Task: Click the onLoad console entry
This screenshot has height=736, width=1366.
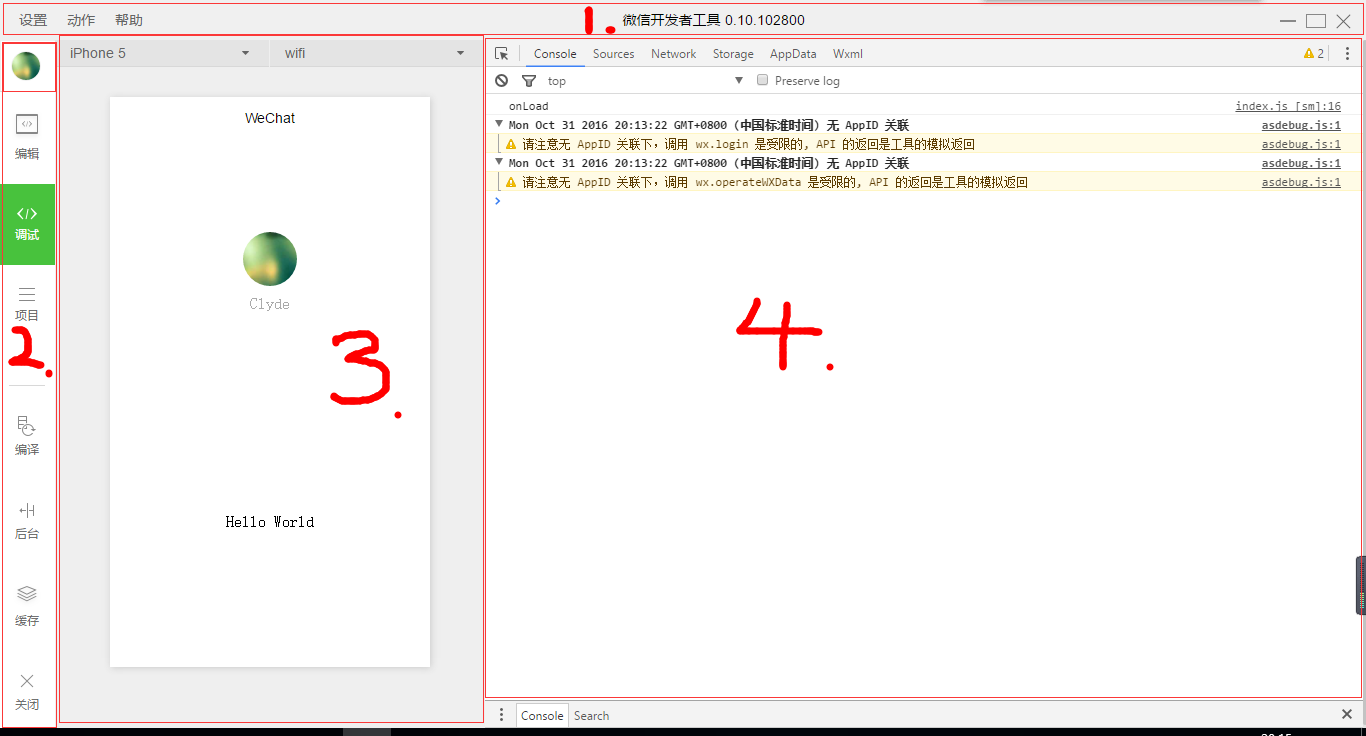Action: point(528,106)
